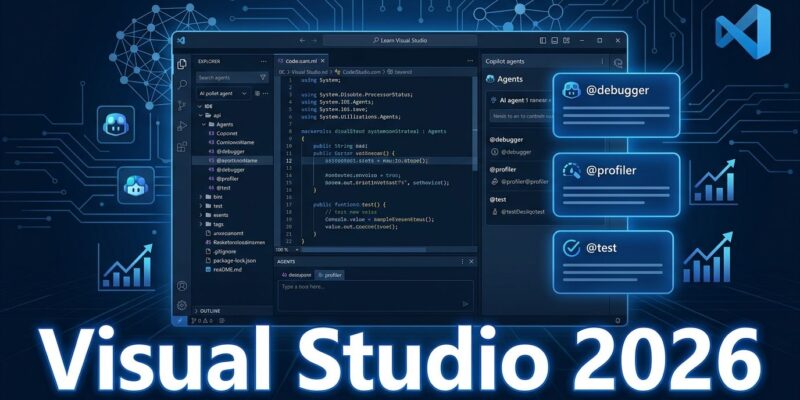The image size is (800, 400).
Task: Open the reaDME.md file
Action: (222, 269)
